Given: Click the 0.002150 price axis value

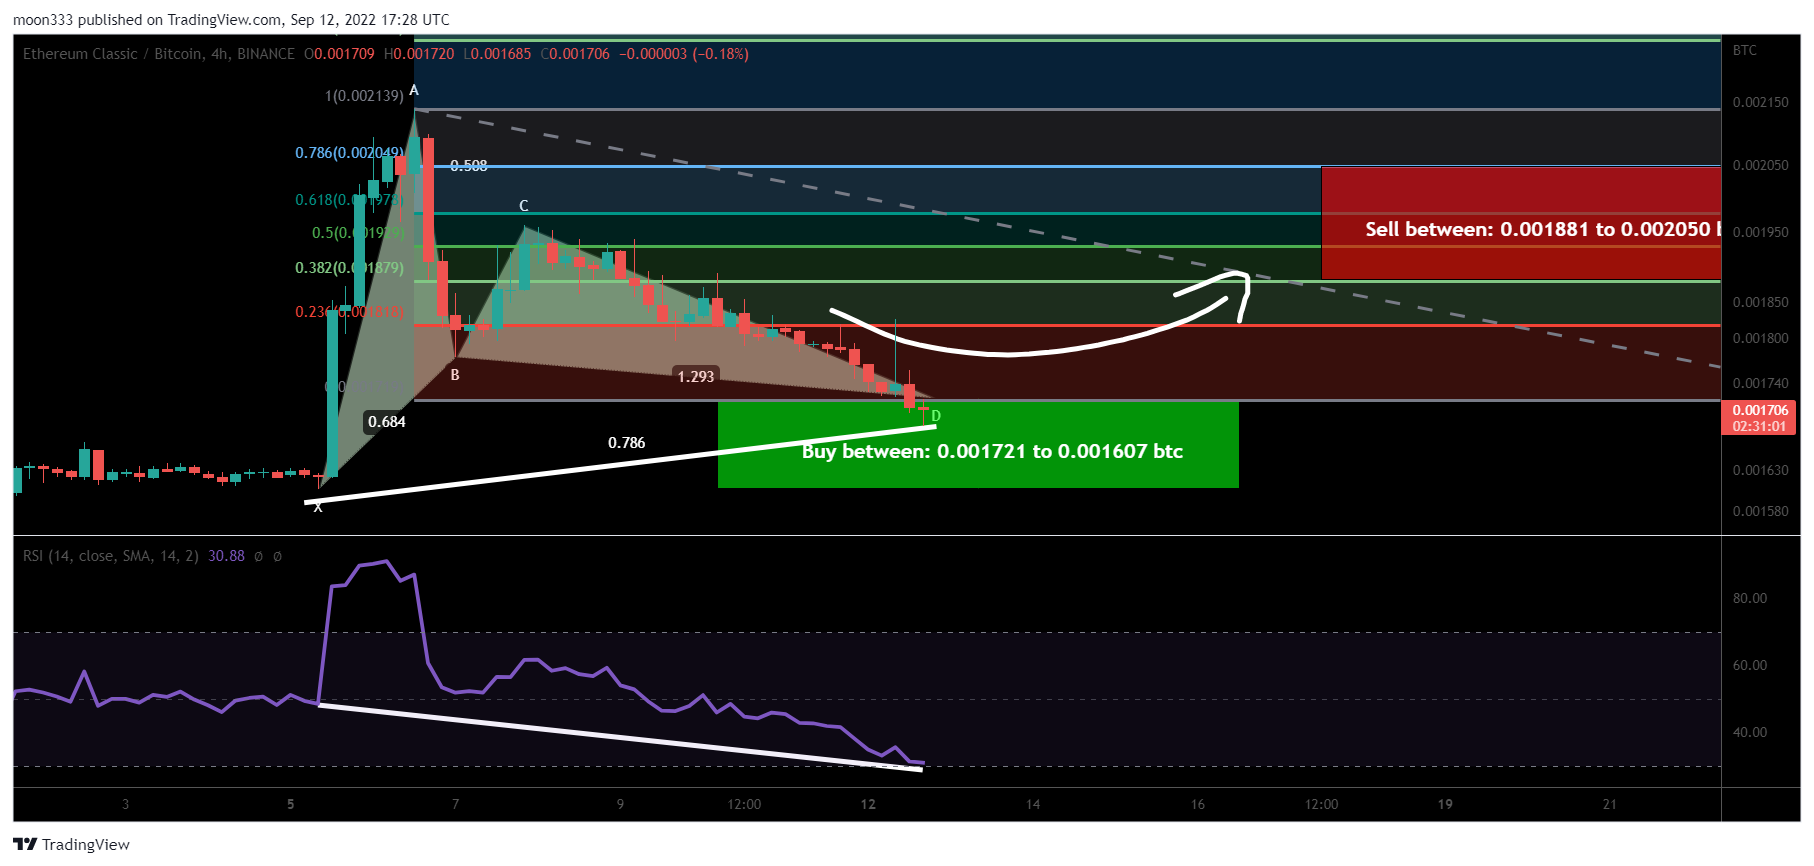Looking at the screenshot, I should tap(1760, 102).
